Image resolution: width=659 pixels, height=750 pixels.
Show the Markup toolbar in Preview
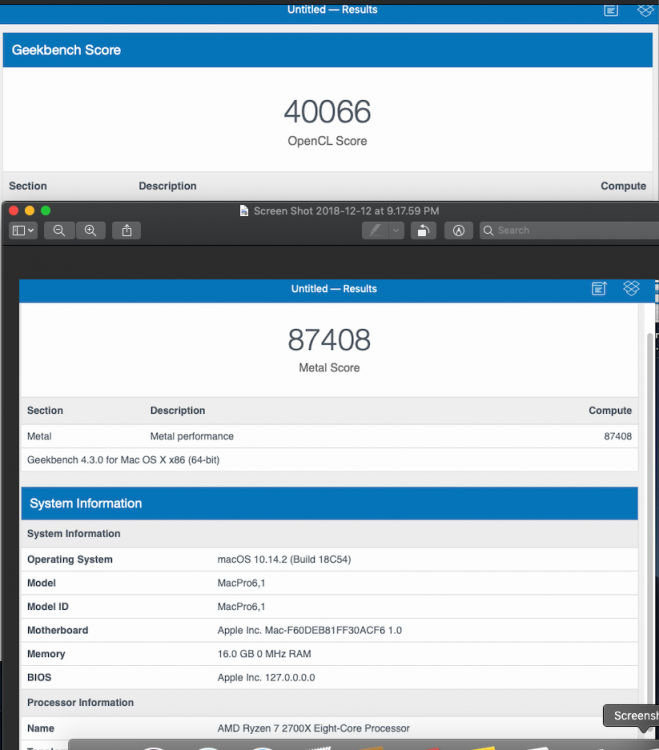click(459, 231)
